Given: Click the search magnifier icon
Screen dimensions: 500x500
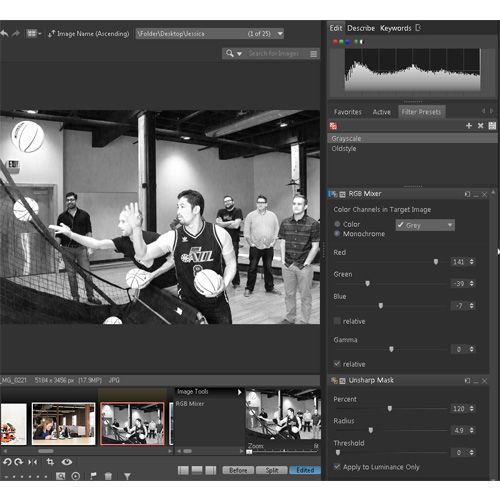Looking at the screenshot, I should pyautogui.click(x=229, y=53).
